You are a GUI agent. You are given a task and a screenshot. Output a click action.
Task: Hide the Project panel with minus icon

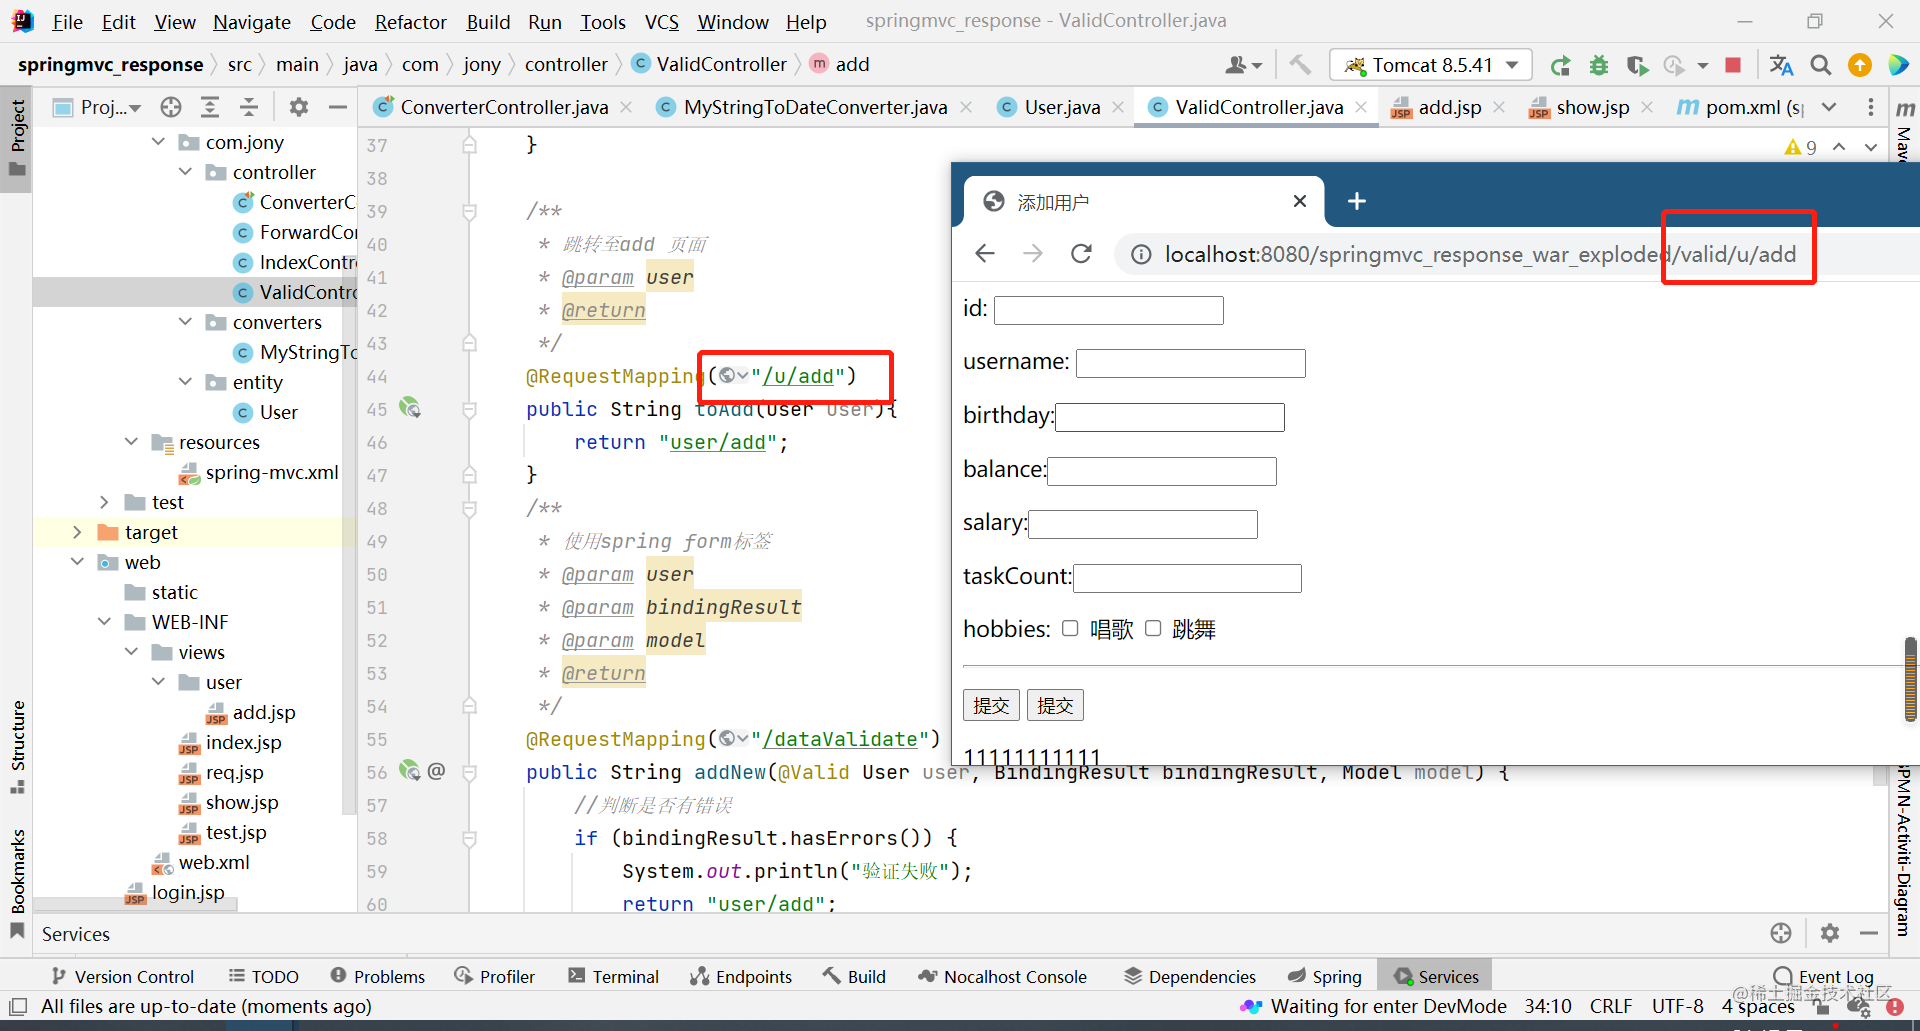pyautogui.click(x=338, y=107)
